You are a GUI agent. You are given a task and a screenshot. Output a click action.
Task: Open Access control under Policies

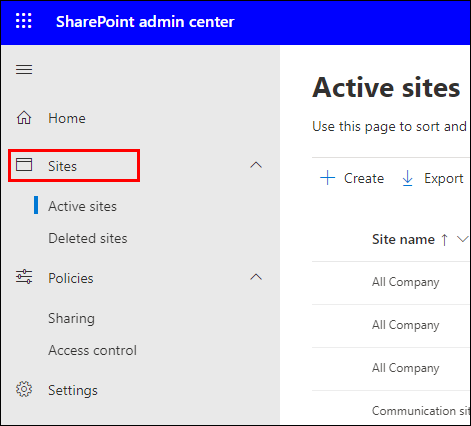pyautogui.click(x=92, y=350)
